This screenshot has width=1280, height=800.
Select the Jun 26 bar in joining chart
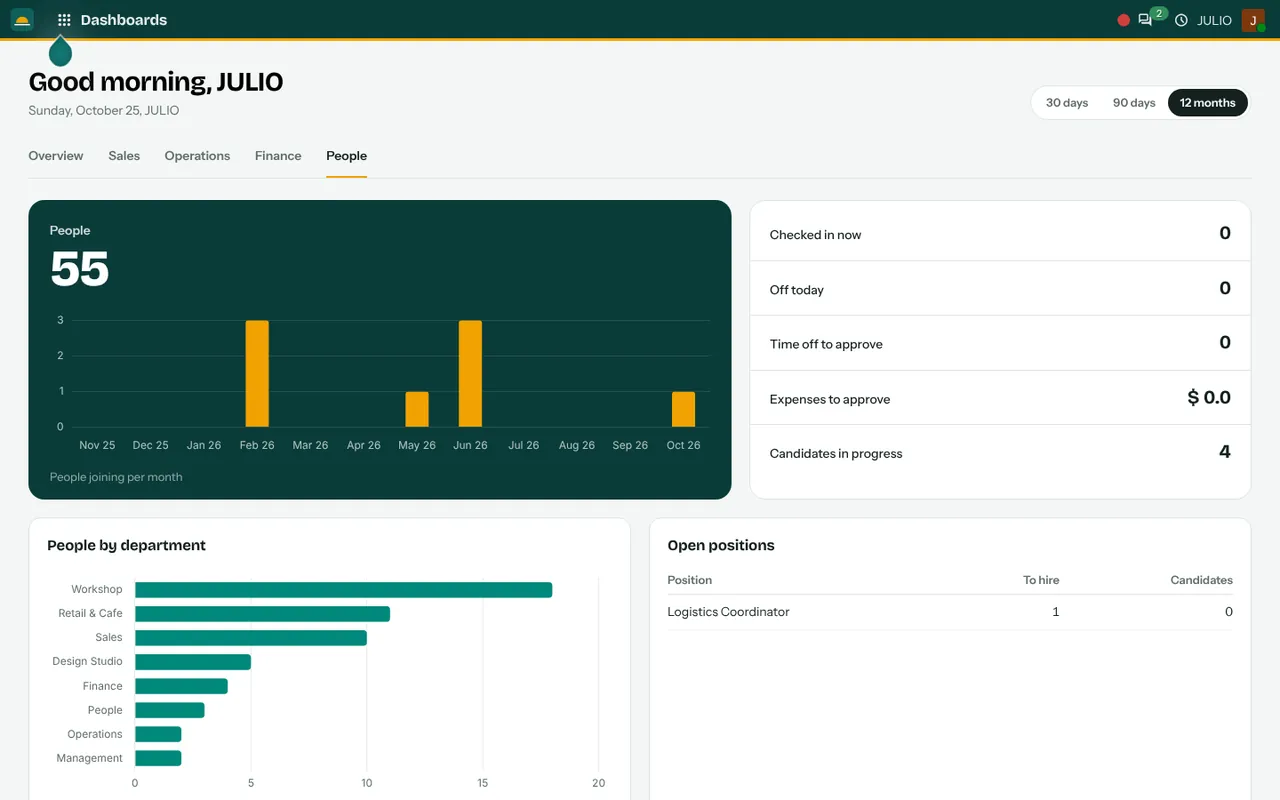[470, 374]
